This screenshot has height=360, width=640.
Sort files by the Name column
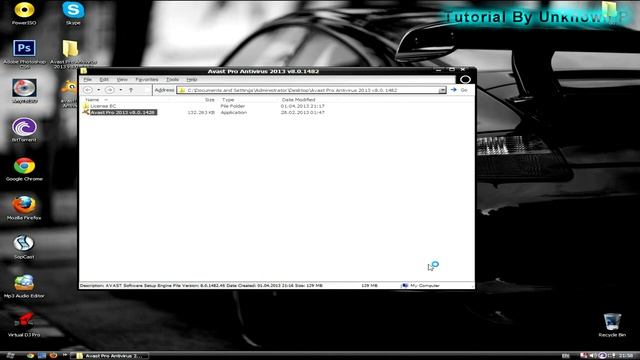coord(92,100)
